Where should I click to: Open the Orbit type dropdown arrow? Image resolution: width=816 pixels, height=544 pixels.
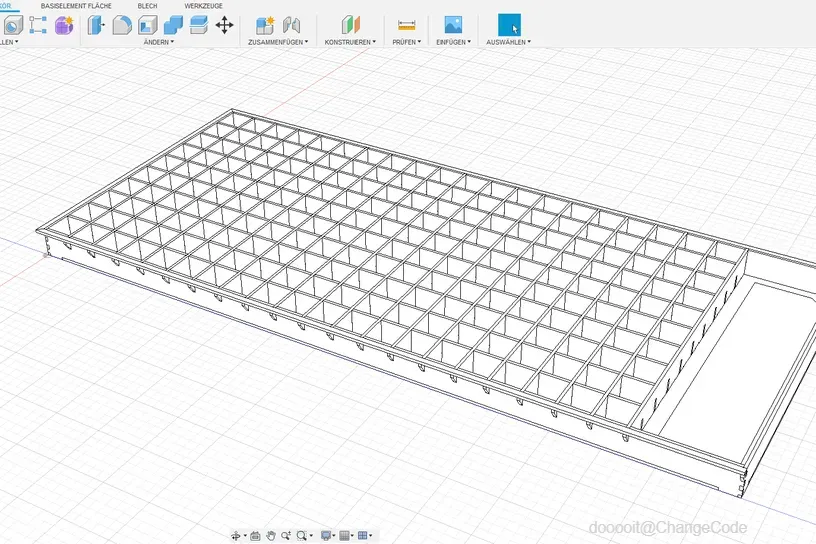tap(245, 536)
